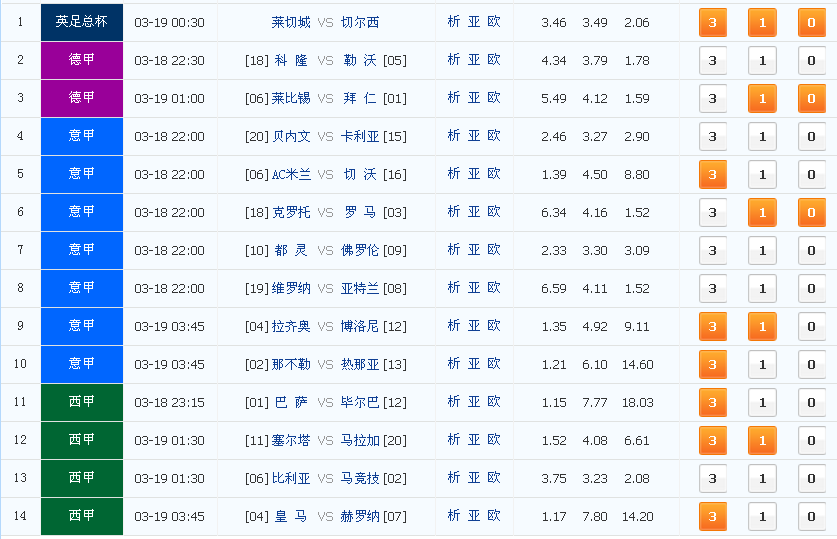Open 析 analysis for 巴萨 vs 毕尔巴

click(x=454, y=401)
